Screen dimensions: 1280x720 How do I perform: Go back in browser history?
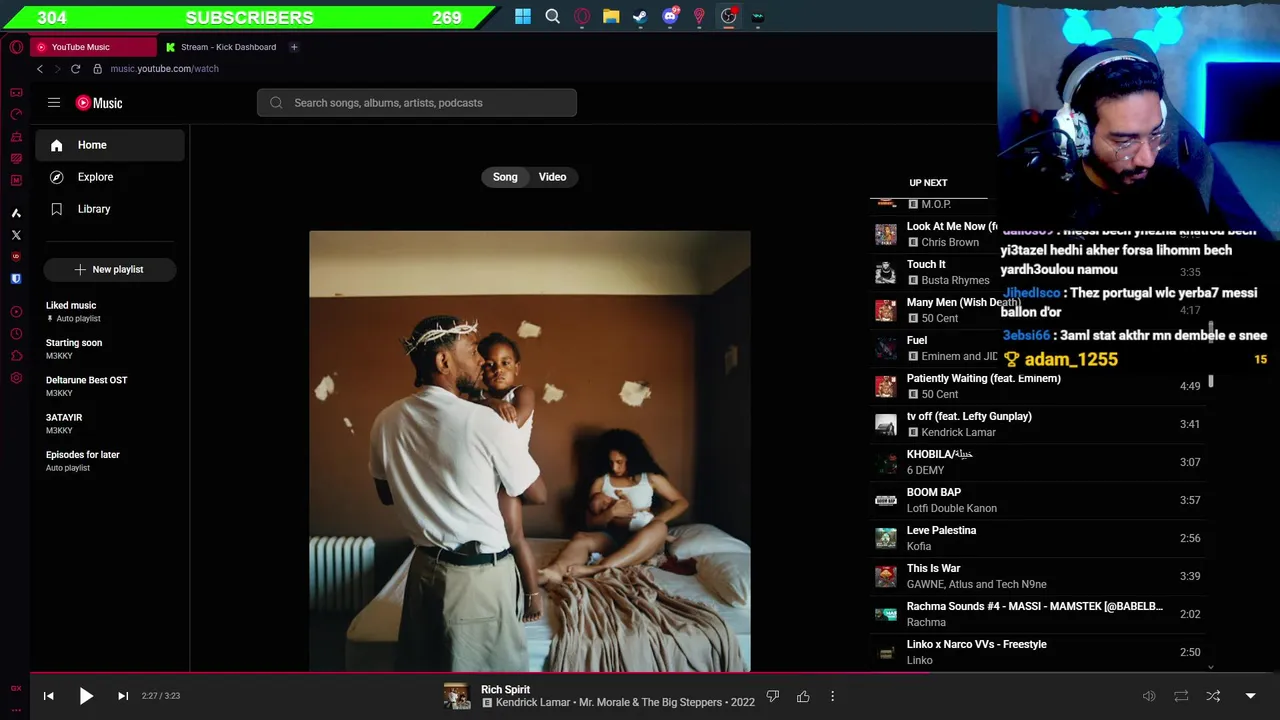coord(40,69)
